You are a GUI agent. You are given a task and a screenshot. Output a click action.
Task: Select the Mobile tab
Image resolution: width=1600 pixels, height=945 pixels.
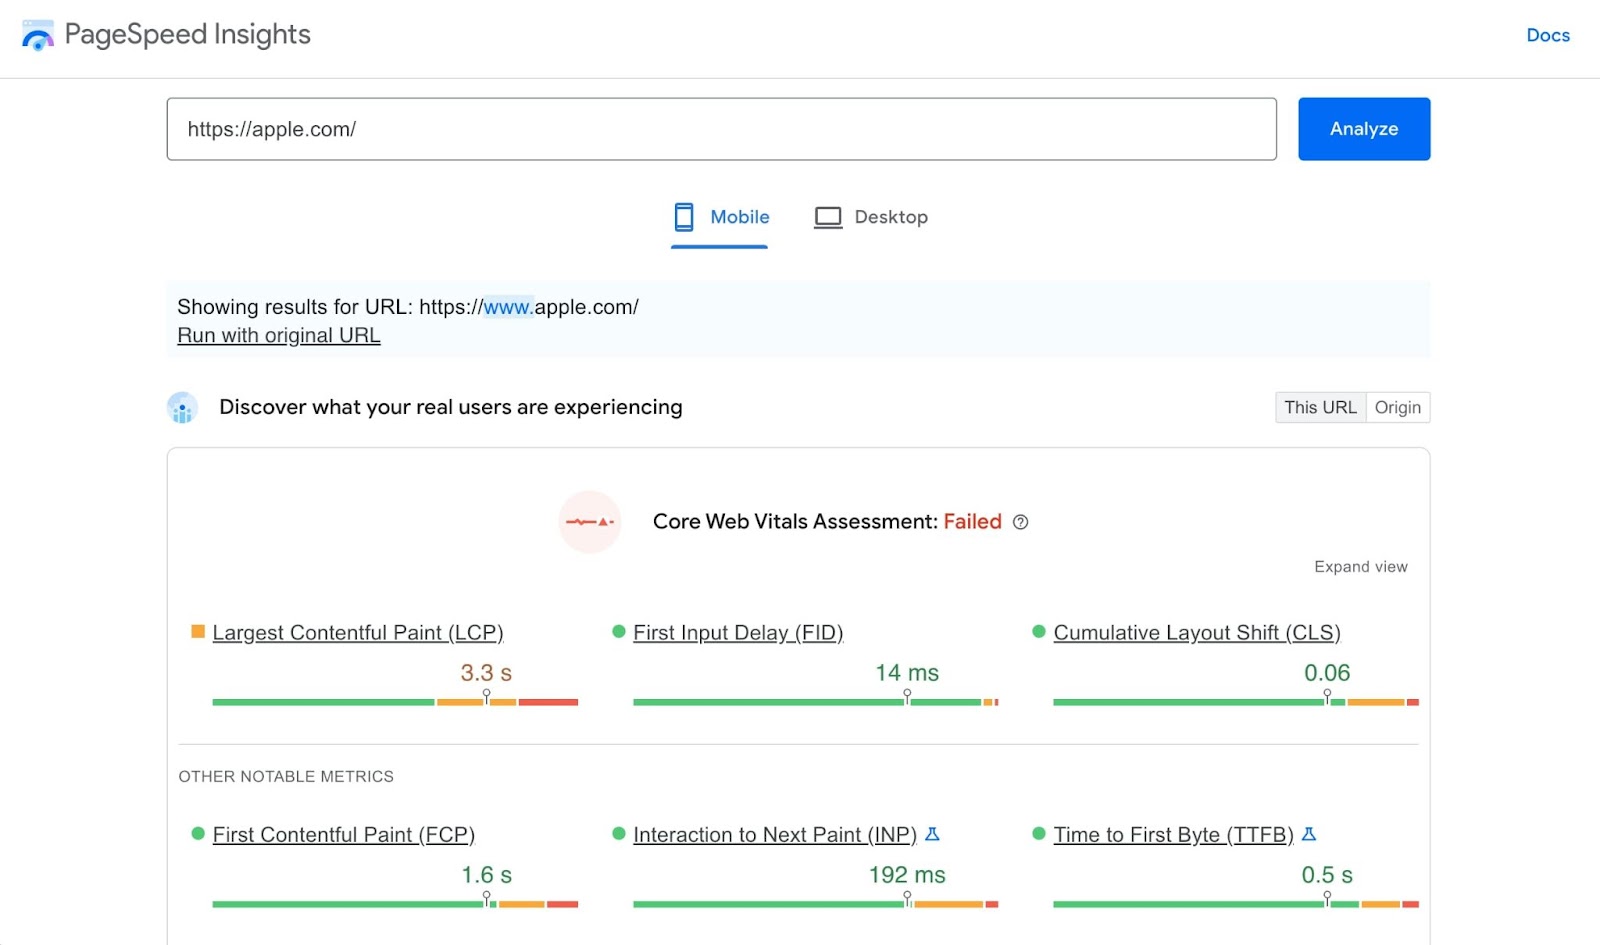(720, 218)
